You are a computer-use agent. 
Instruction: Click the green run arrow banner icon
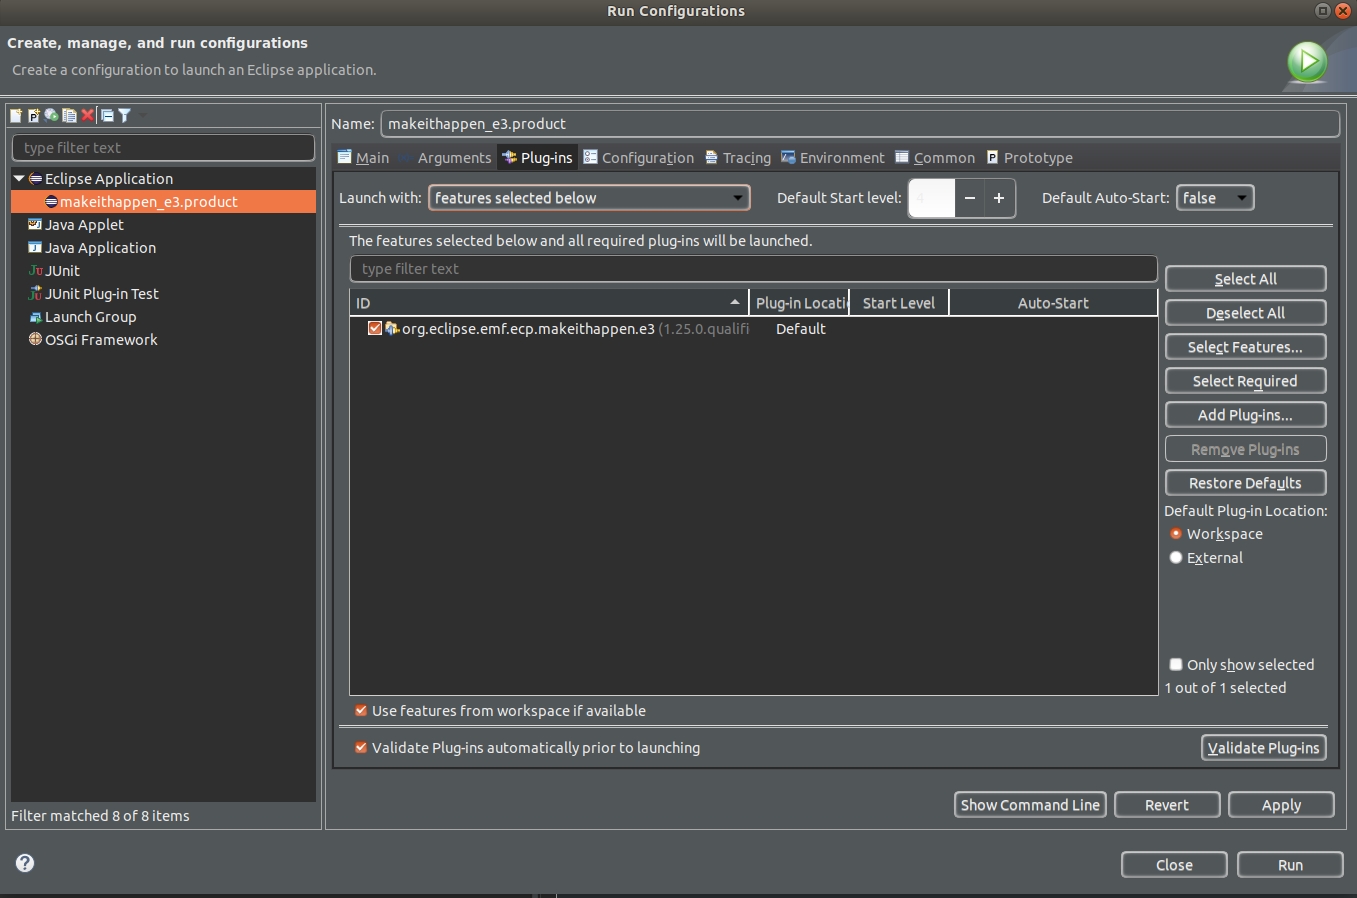click(x=1307, y=62)
